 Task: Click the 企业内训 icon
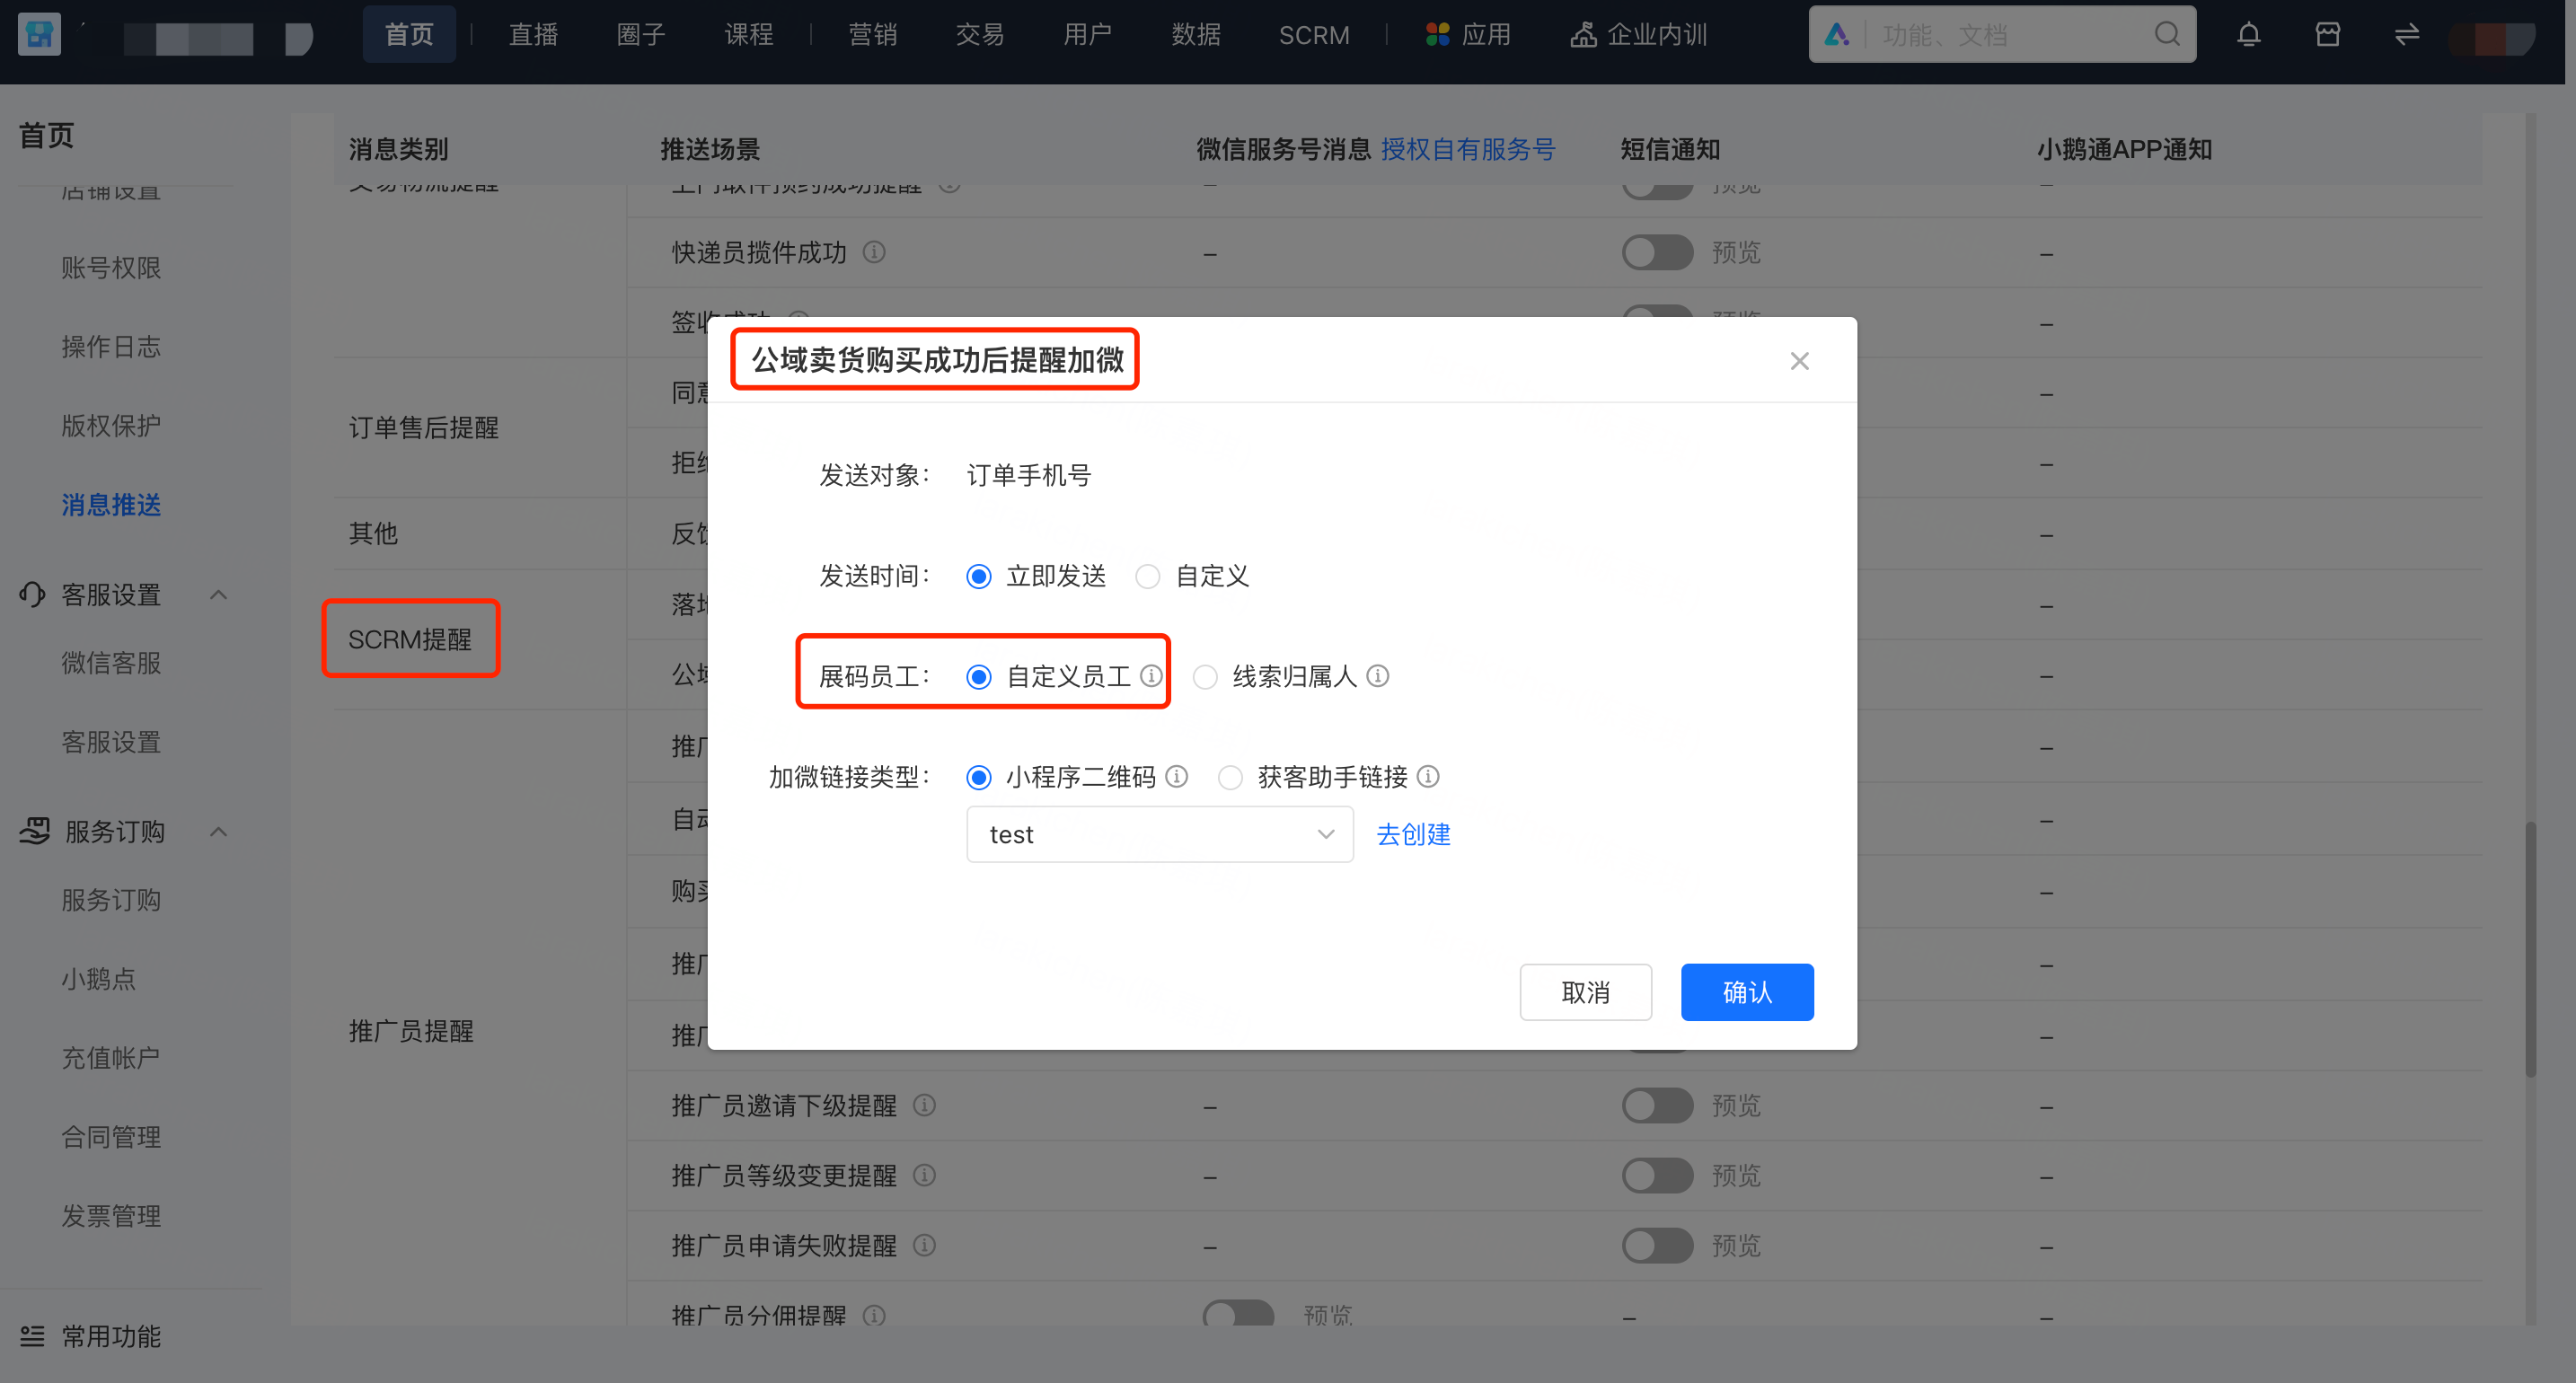coord(1583,35)
